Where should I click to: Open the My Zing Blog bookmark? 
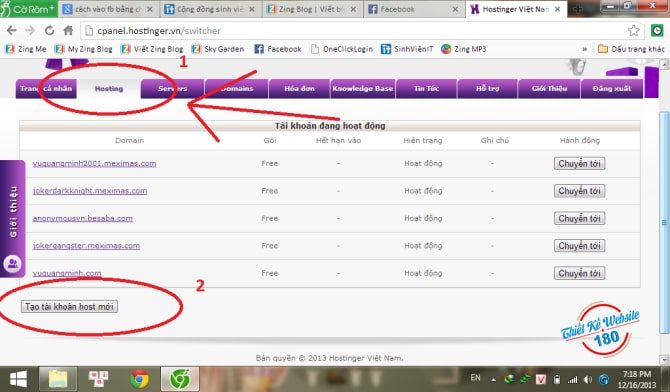coord(84,49)
